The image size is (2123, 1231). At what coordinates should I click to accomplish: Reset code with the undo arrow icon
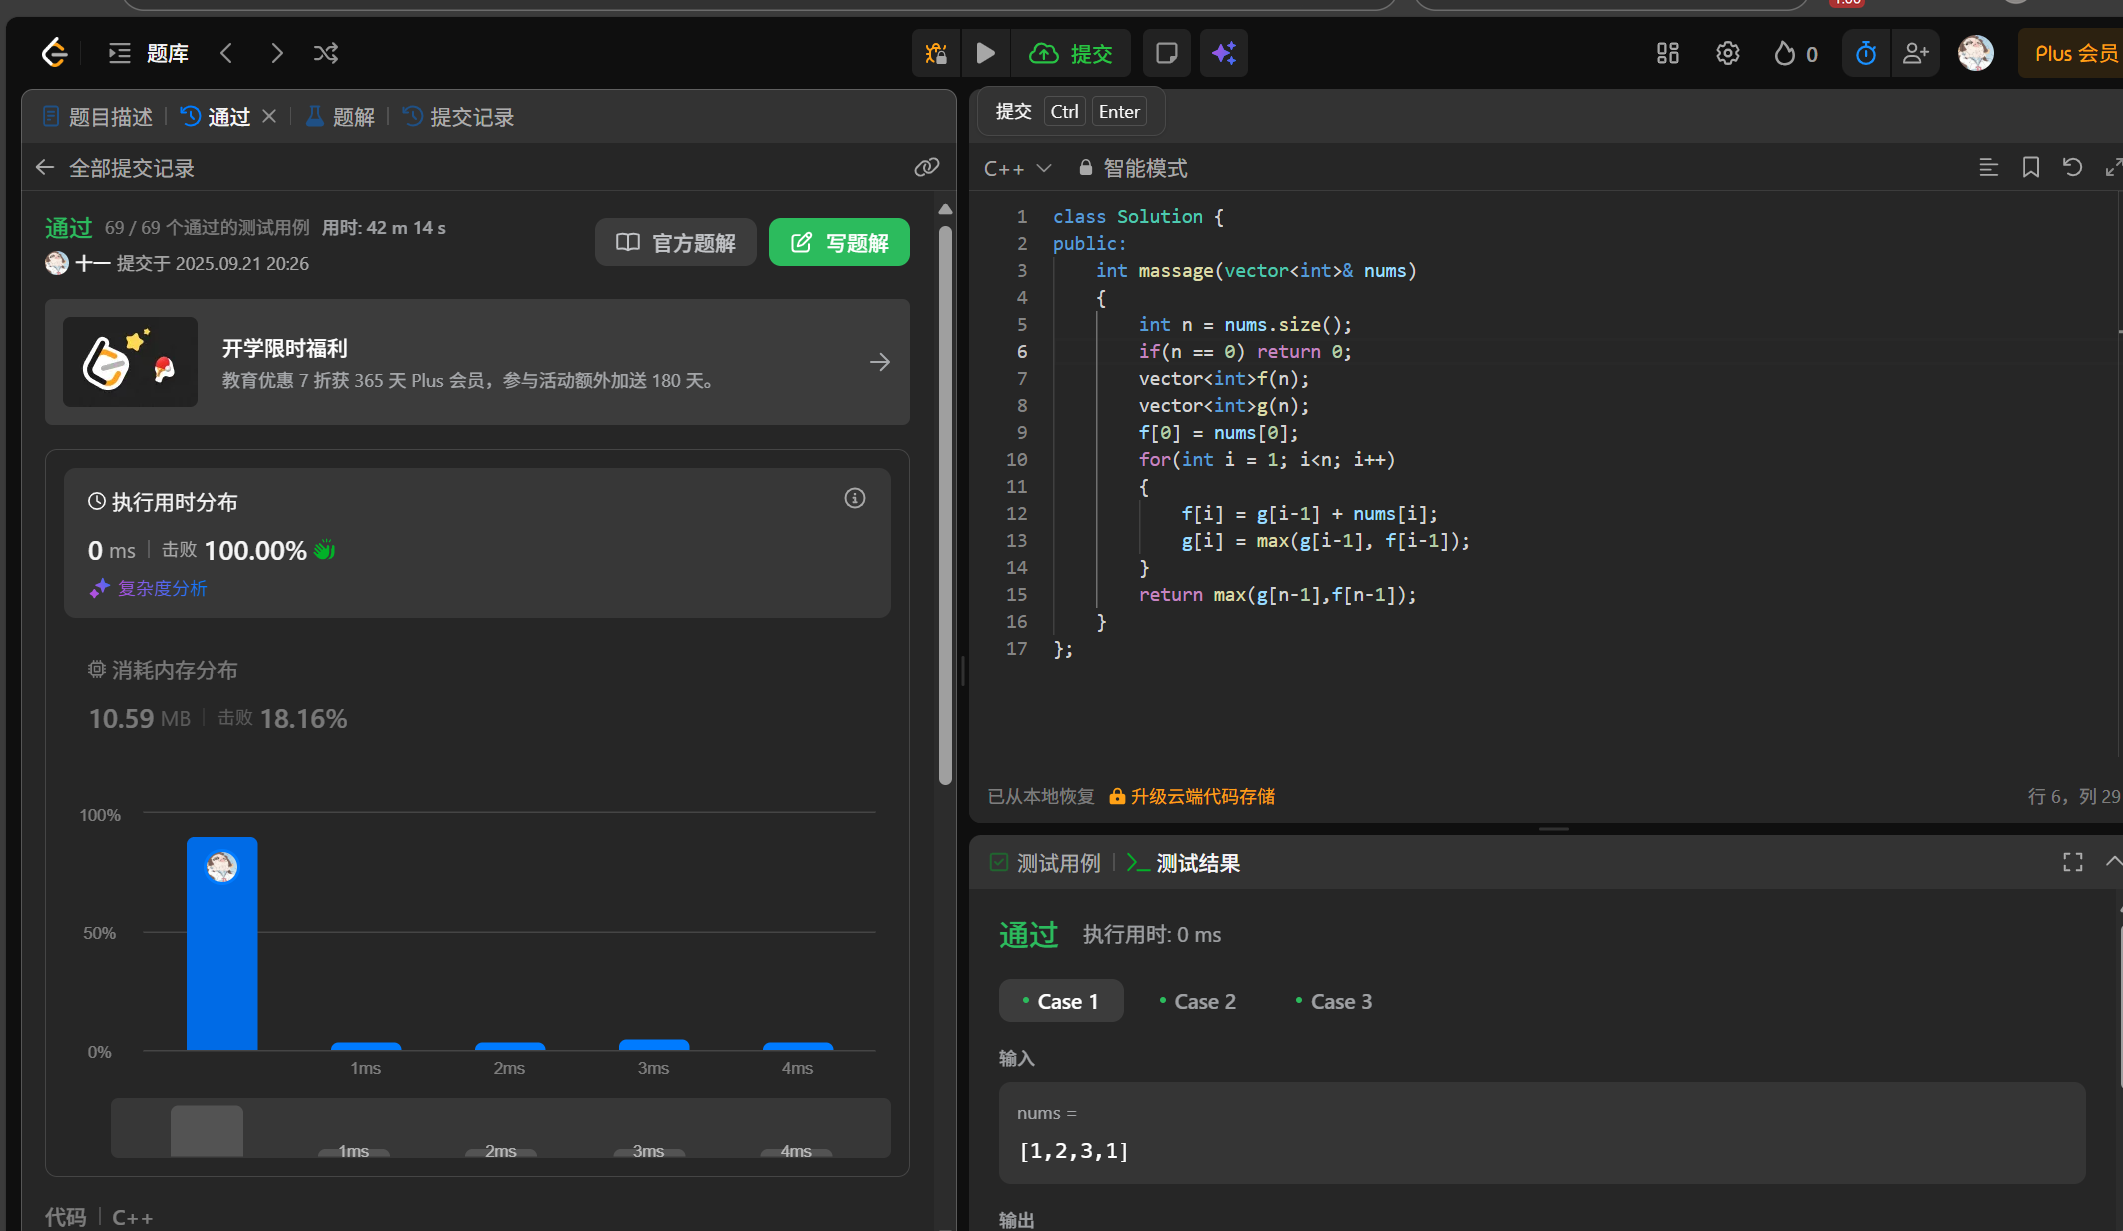(x=2072, y=167)
